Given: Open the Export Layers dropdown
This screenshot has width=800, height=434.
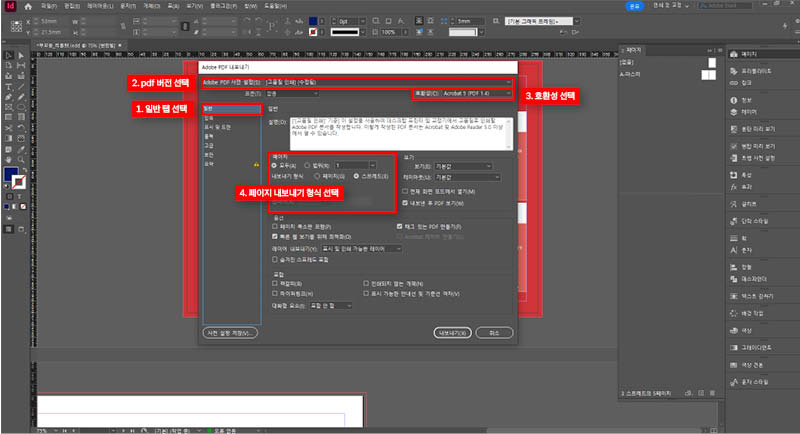Looking at the screenshot, I should click(x=361, y=248).
